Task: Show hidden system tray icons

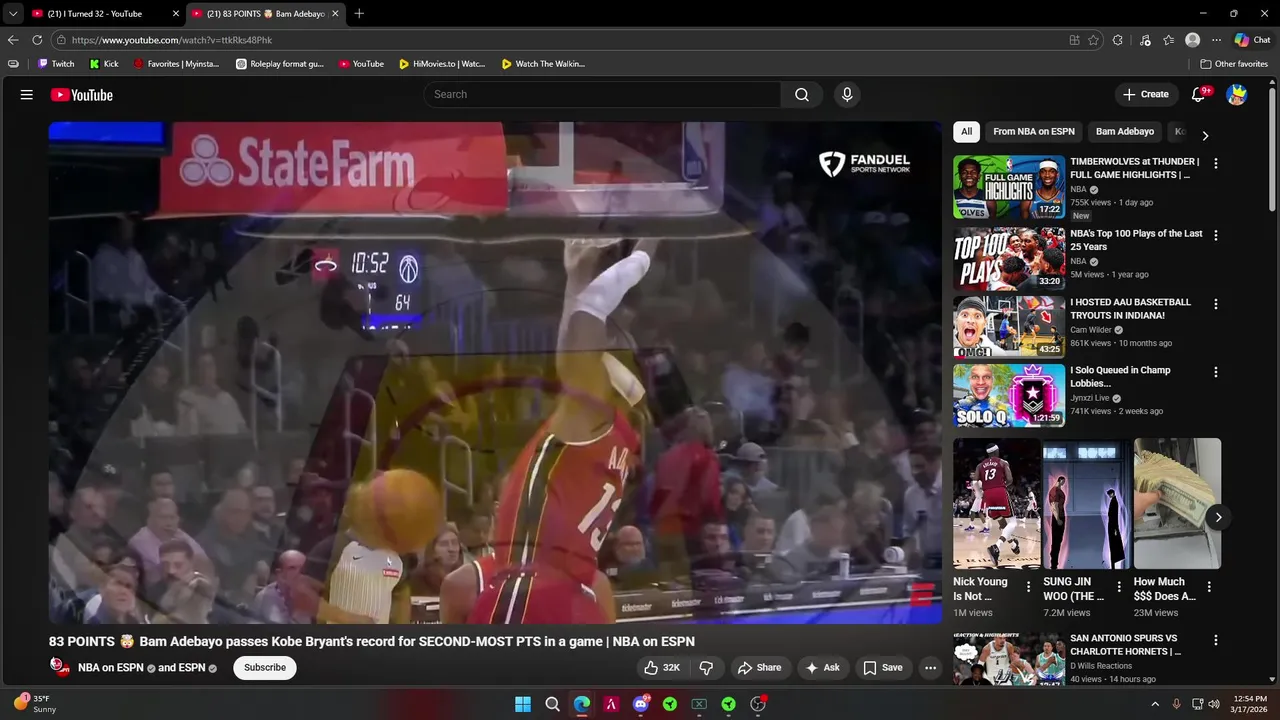Action: (x=1154, y=704)
